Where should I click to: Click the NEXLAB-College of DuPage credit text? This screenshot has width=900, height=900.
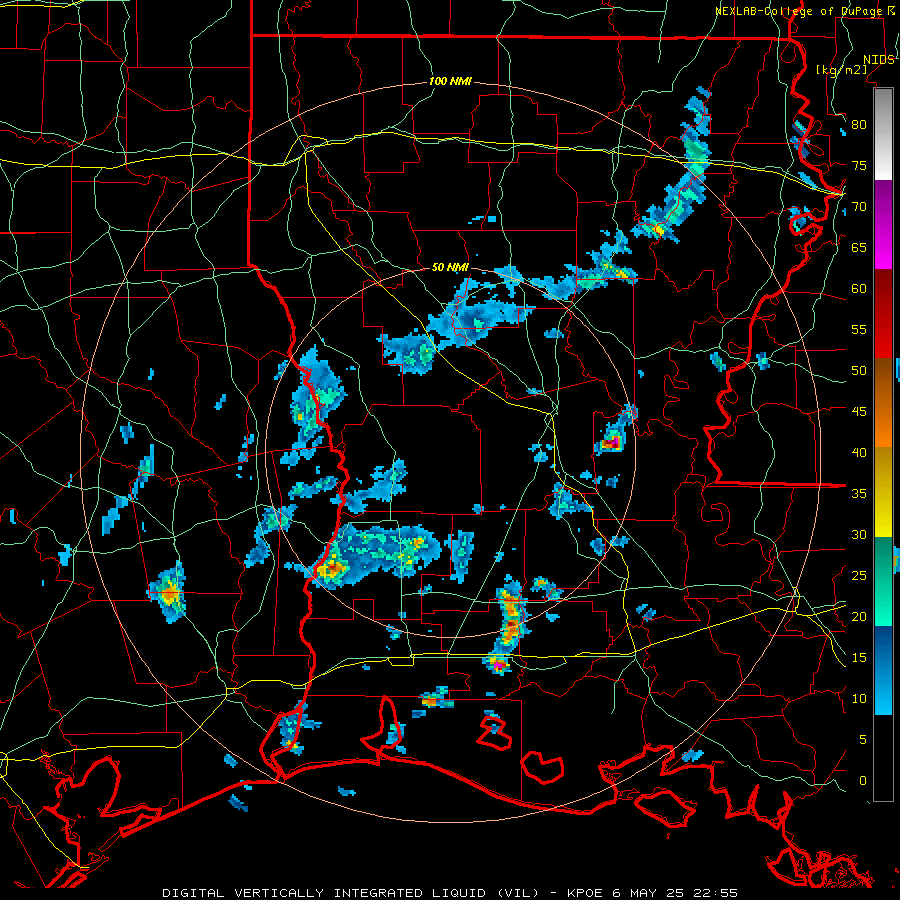coord(799,11)
